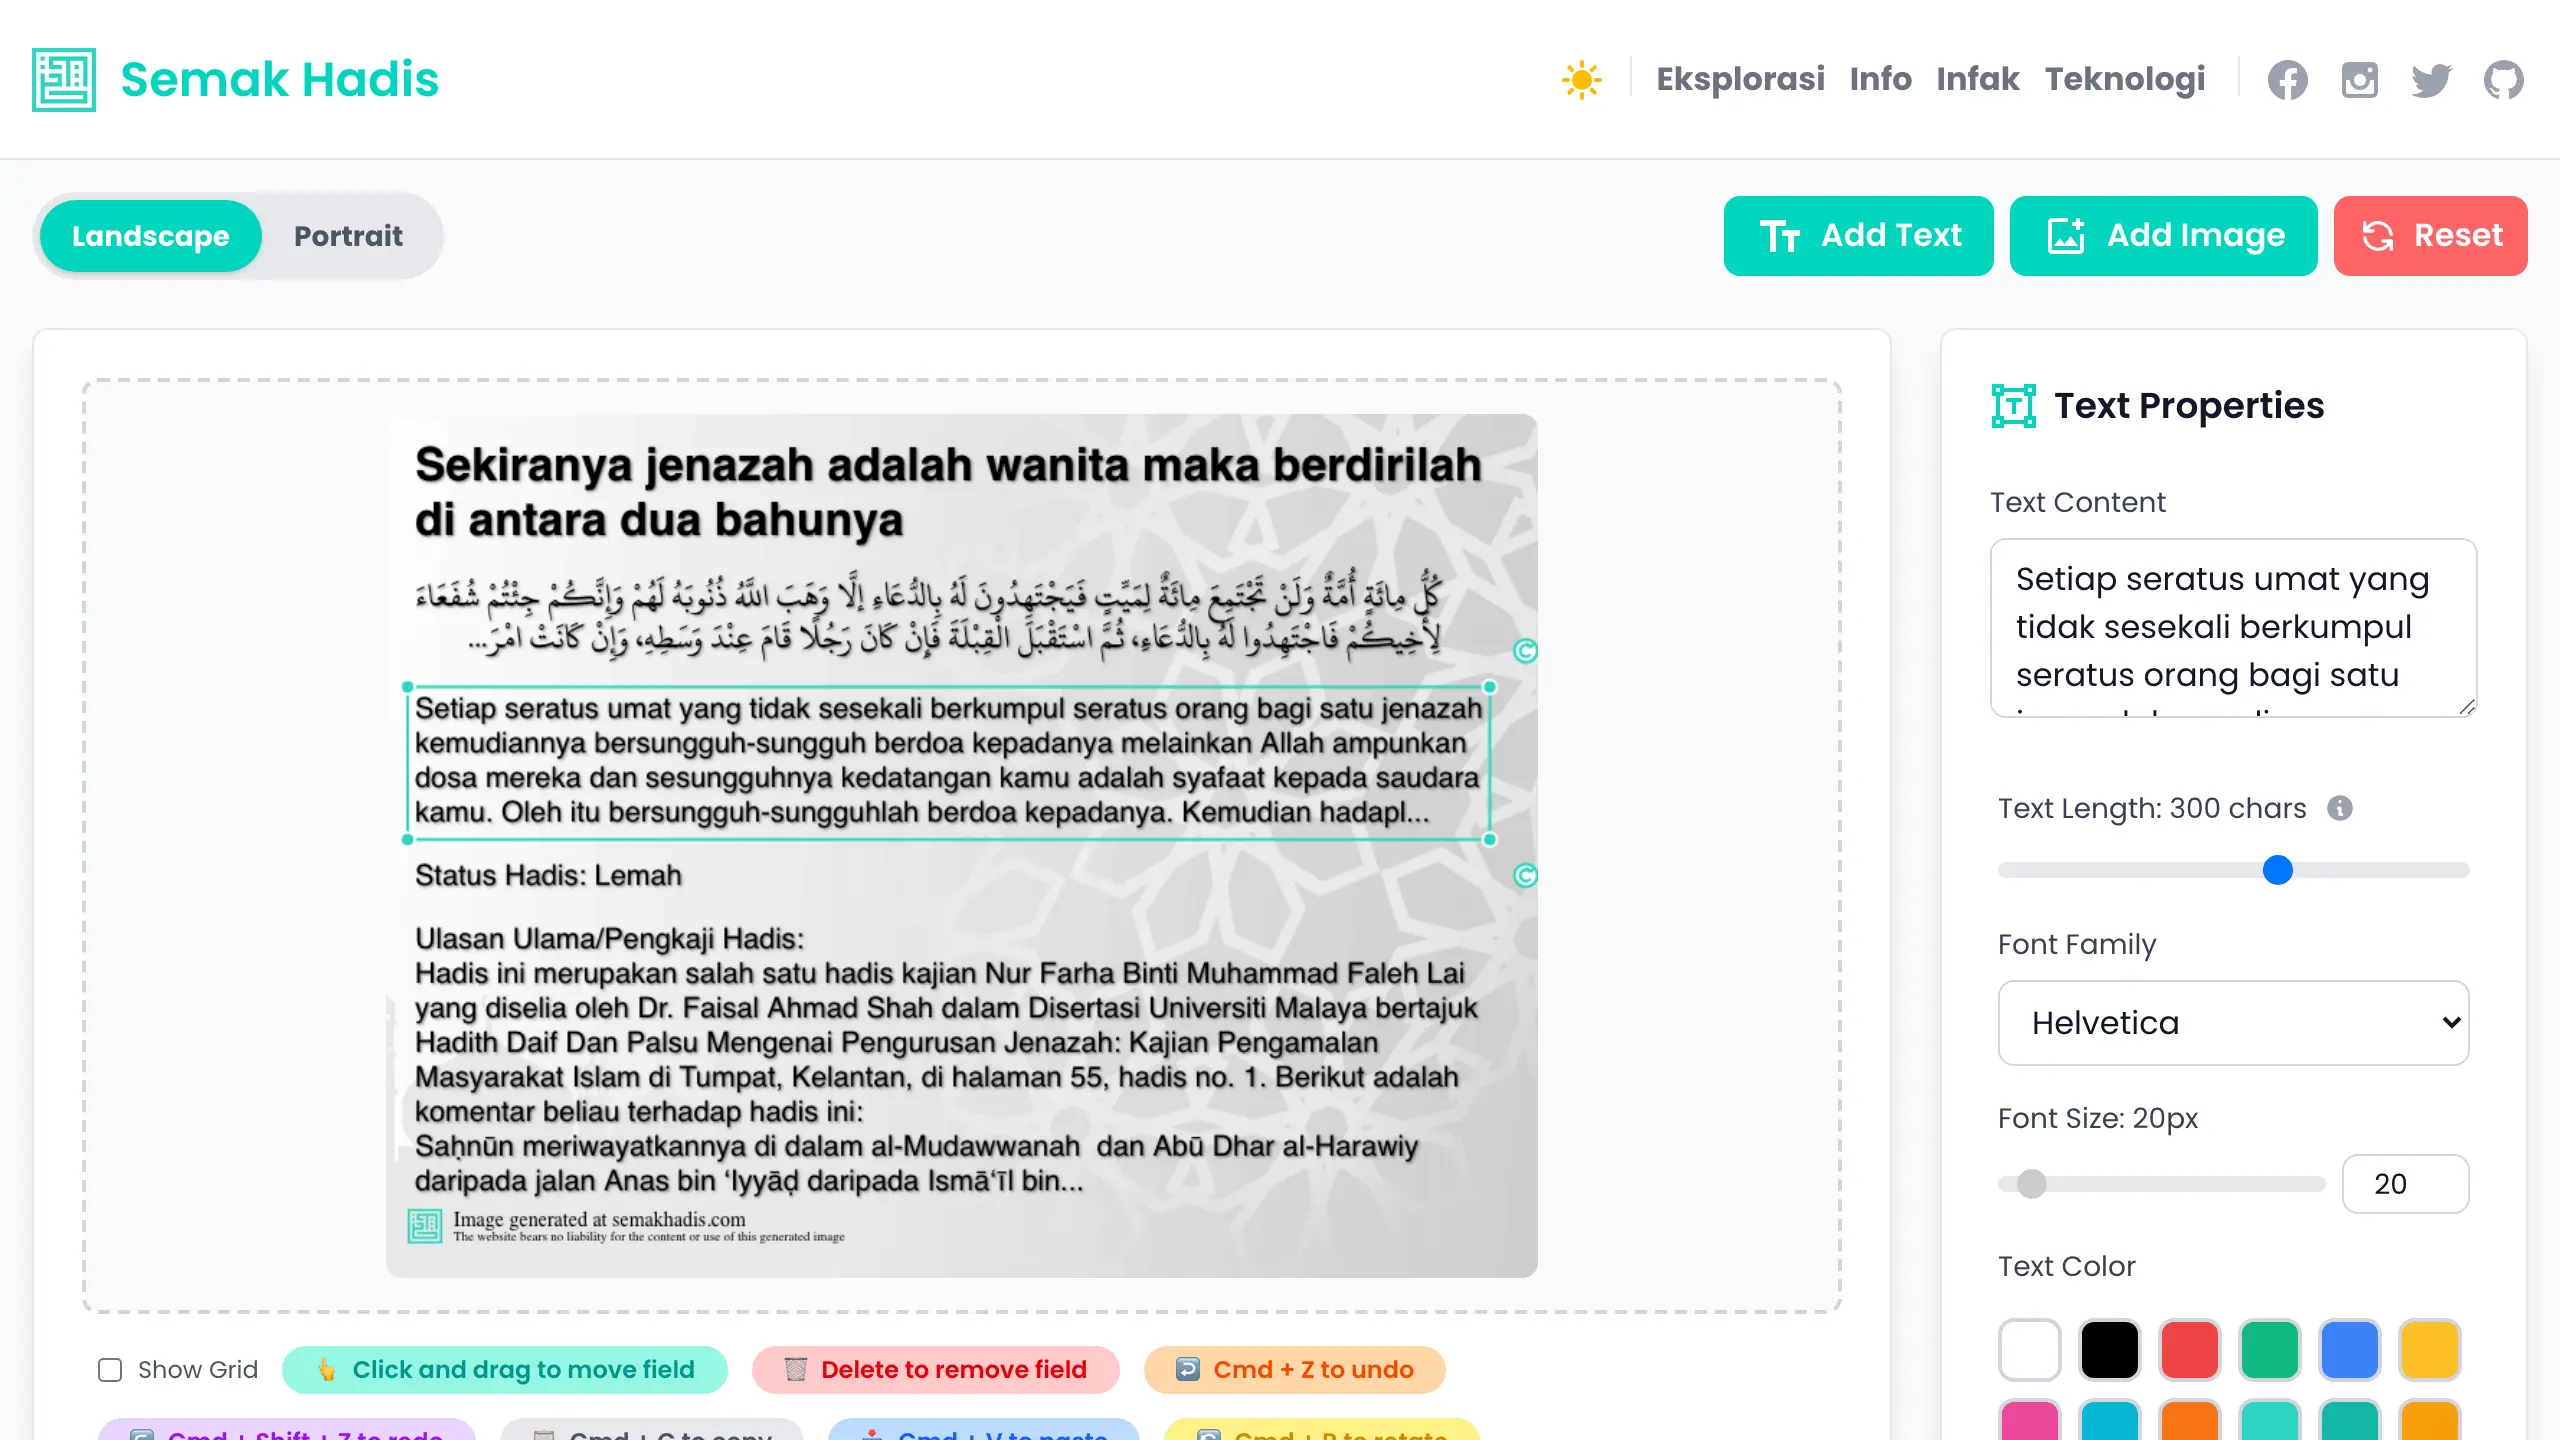Click the Reset button

(x=2431, y=236)
